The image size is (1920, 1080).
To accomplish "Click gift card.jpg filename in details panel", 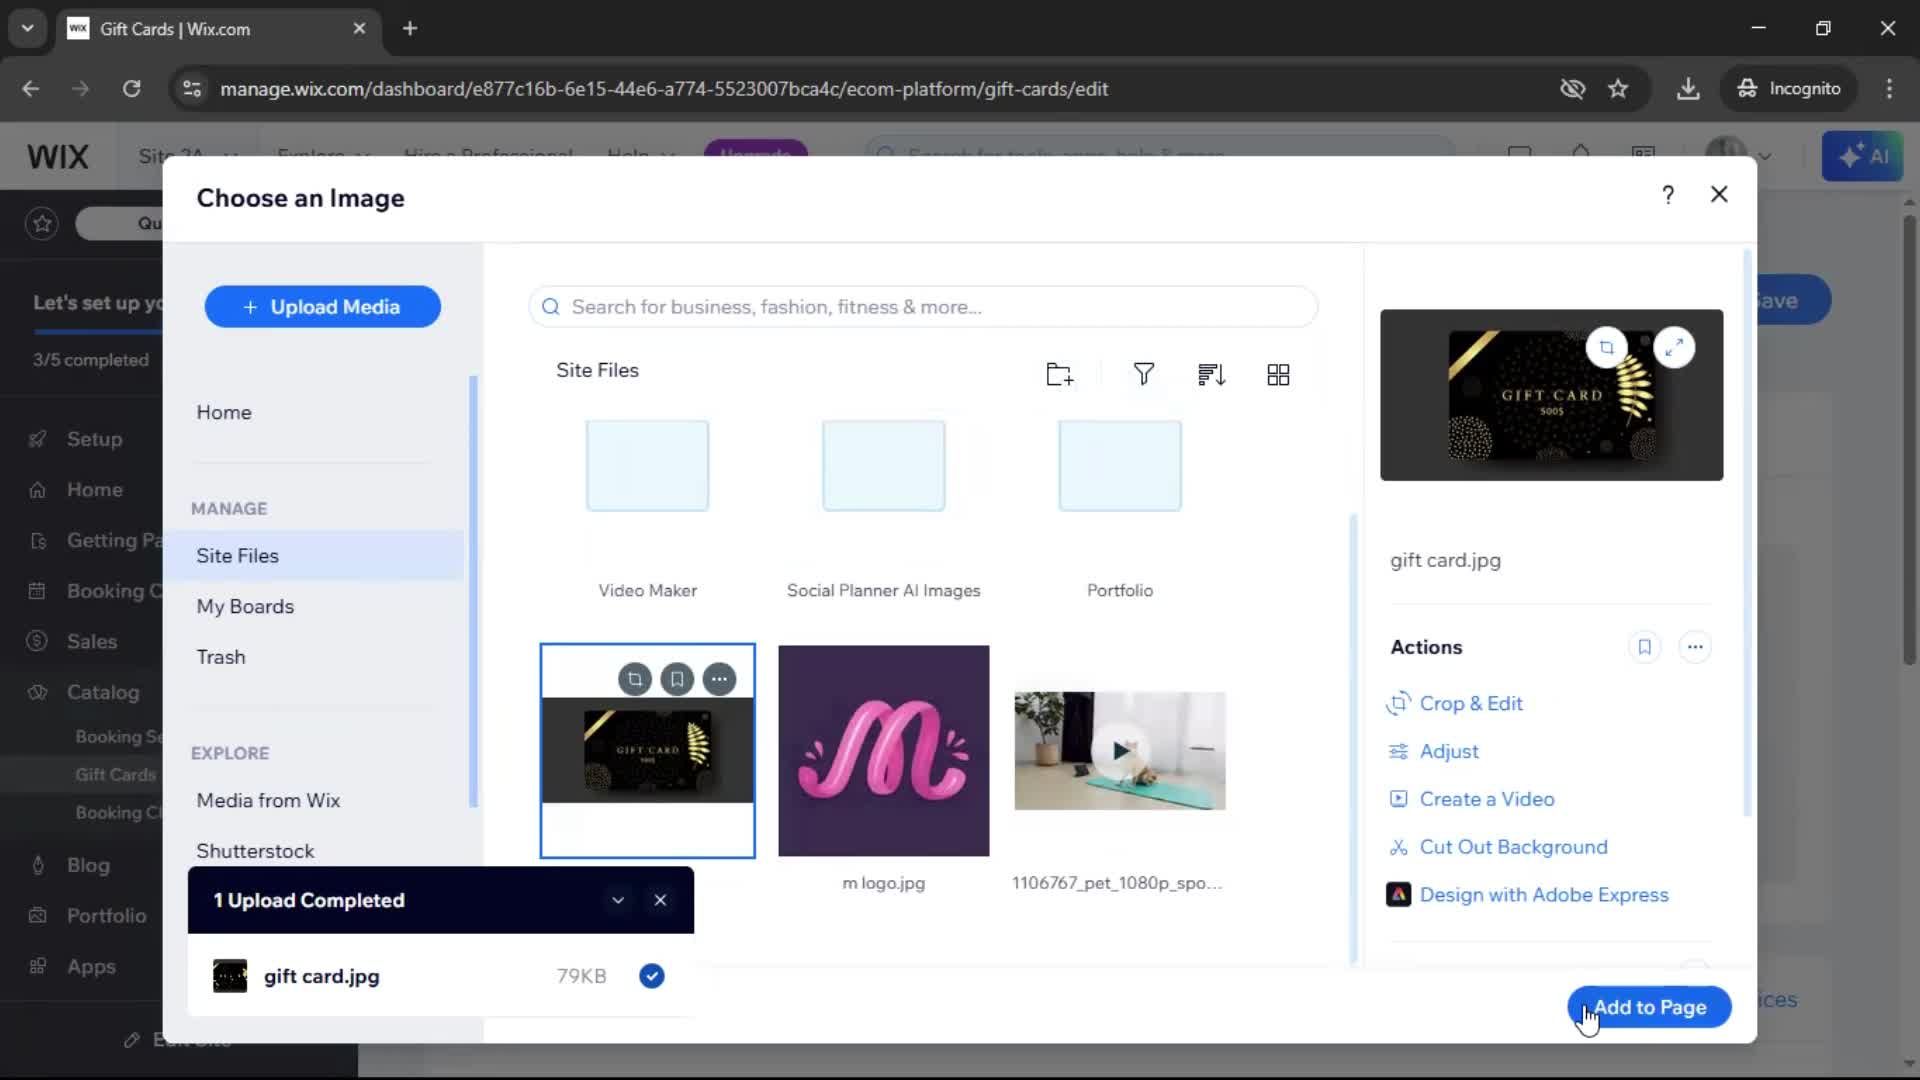I will 1445,560.
